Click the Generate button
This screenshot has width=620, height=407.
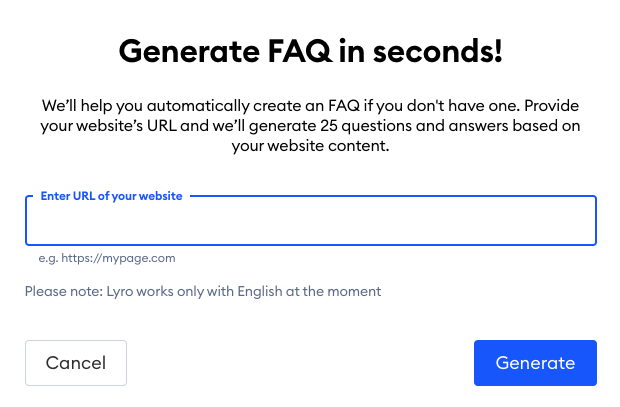pos(535,363)
